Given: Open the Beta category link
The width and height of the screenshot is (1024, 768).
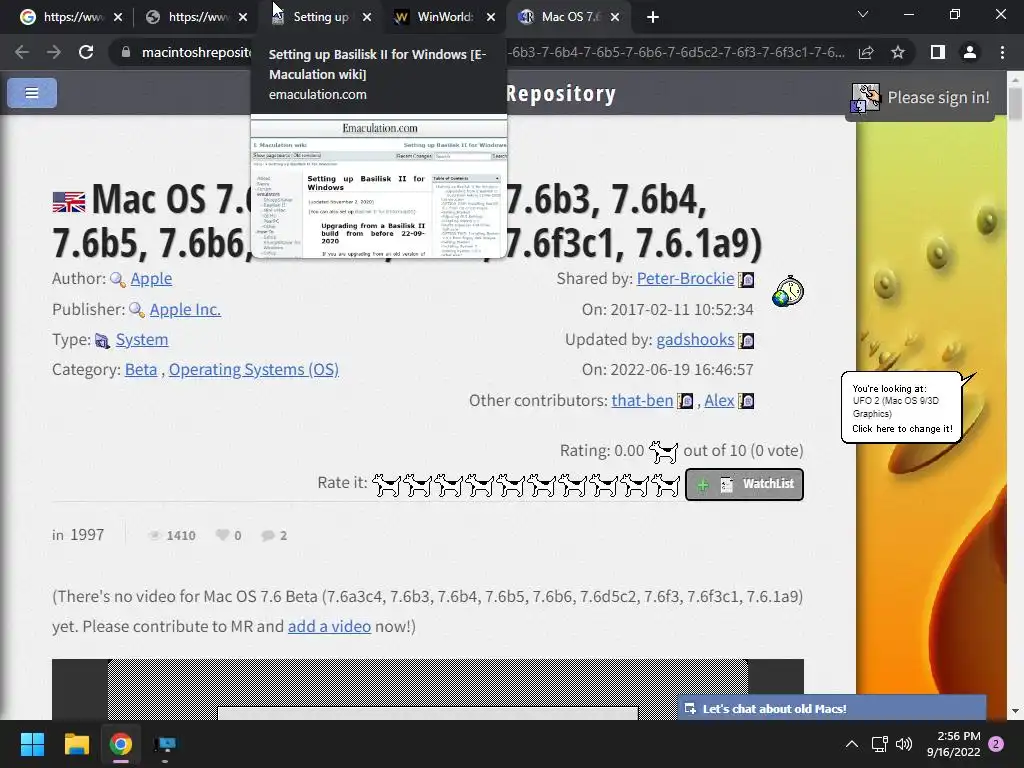Looking at the screenshot, I should click(141, 370).
